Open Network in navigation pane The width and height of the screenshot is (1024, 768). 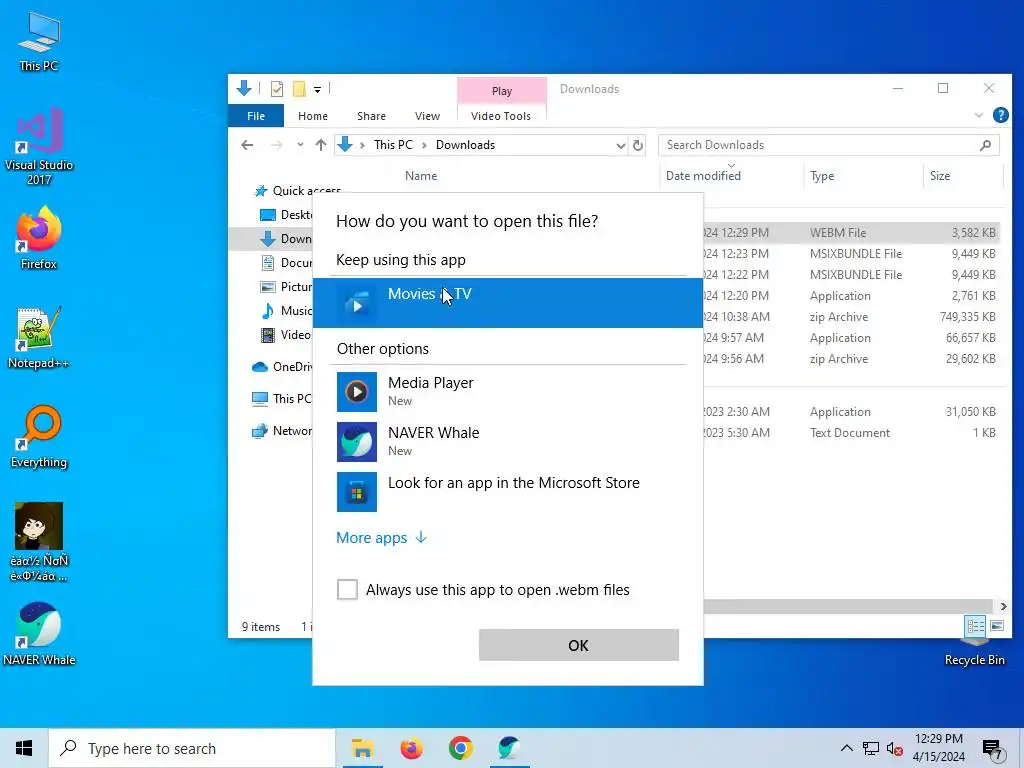pos(282,431)
